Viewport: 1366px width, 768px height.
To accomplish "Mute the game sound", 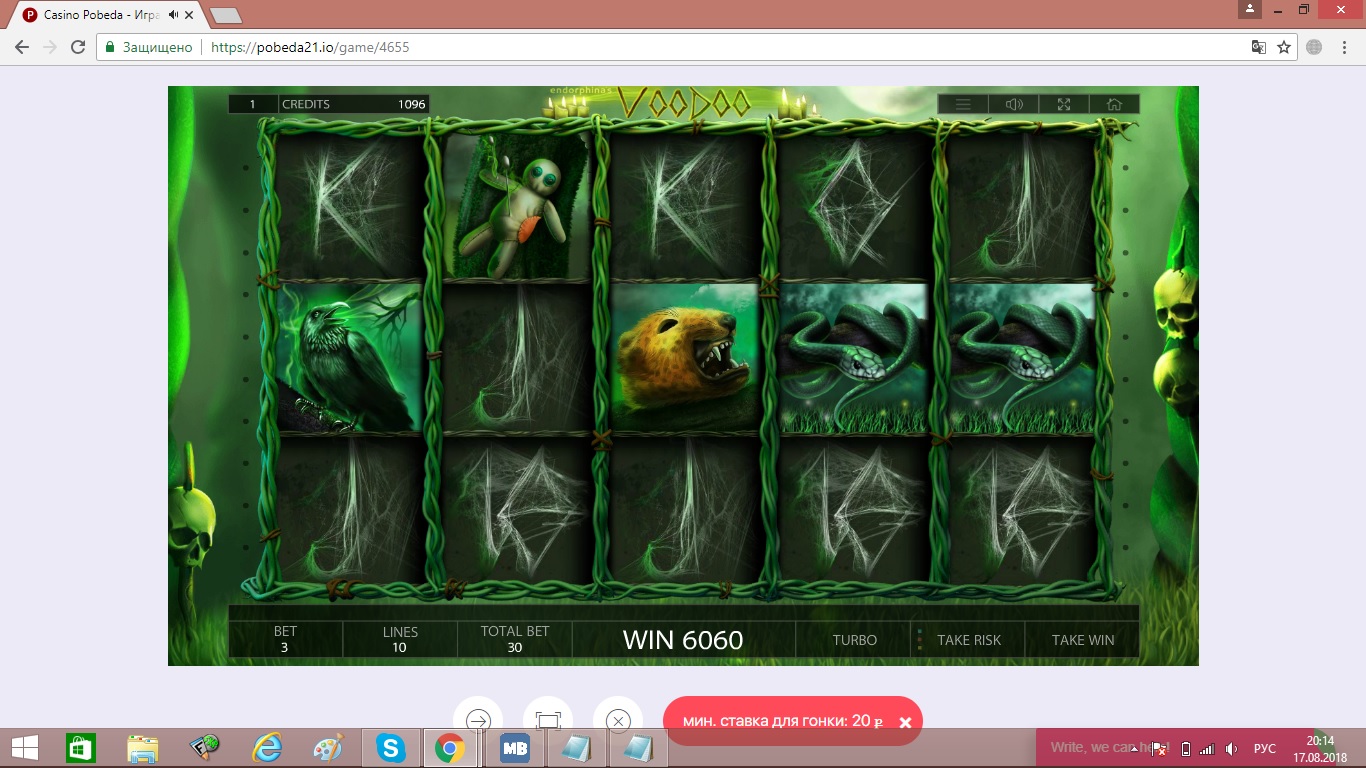I will coord(1014,104).
